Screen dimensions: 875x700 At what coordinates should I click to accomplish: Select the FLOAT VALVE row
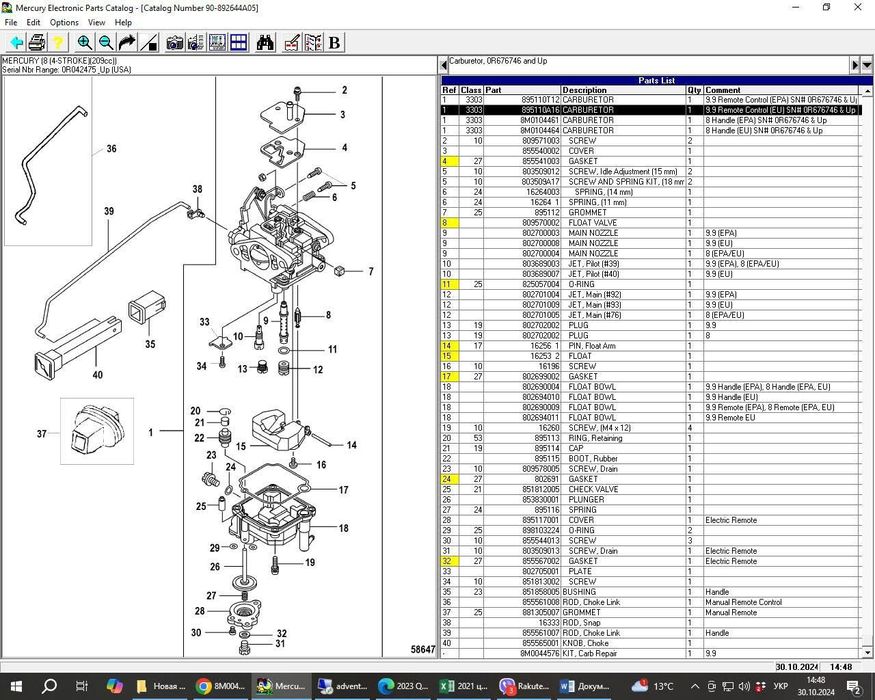650,223
